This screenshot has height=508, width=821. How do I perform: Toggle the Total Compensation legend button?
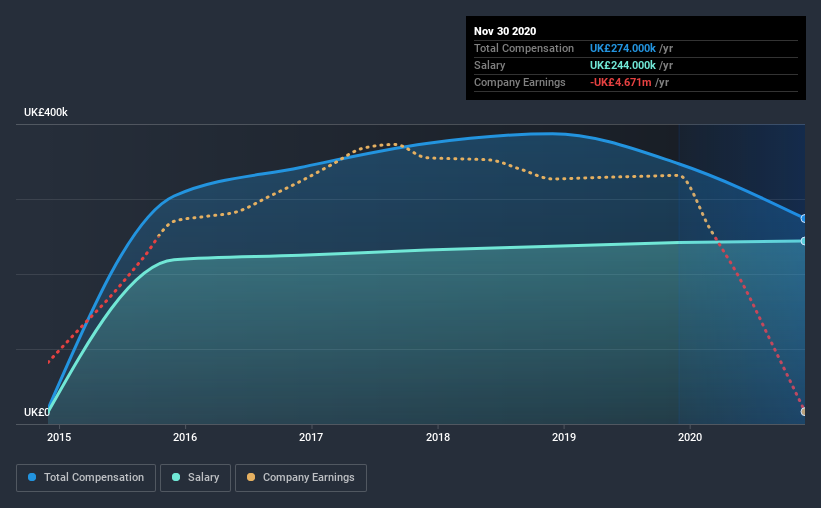(86, 478)
